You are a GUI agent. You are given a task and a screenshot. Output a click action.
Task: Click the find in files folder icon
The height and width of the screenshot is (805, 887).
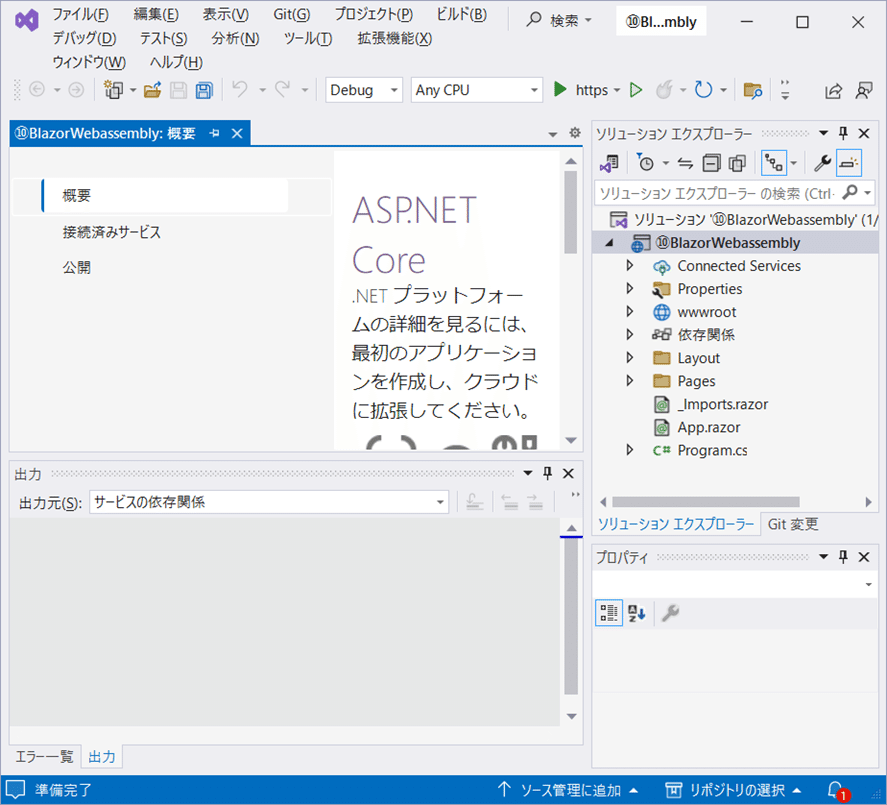752,90
